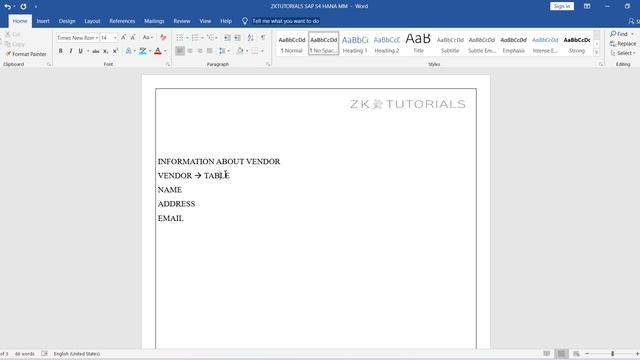The image size is (640, 360).
Task: Click the Sort A-Z icon
Action: [251, 38]
